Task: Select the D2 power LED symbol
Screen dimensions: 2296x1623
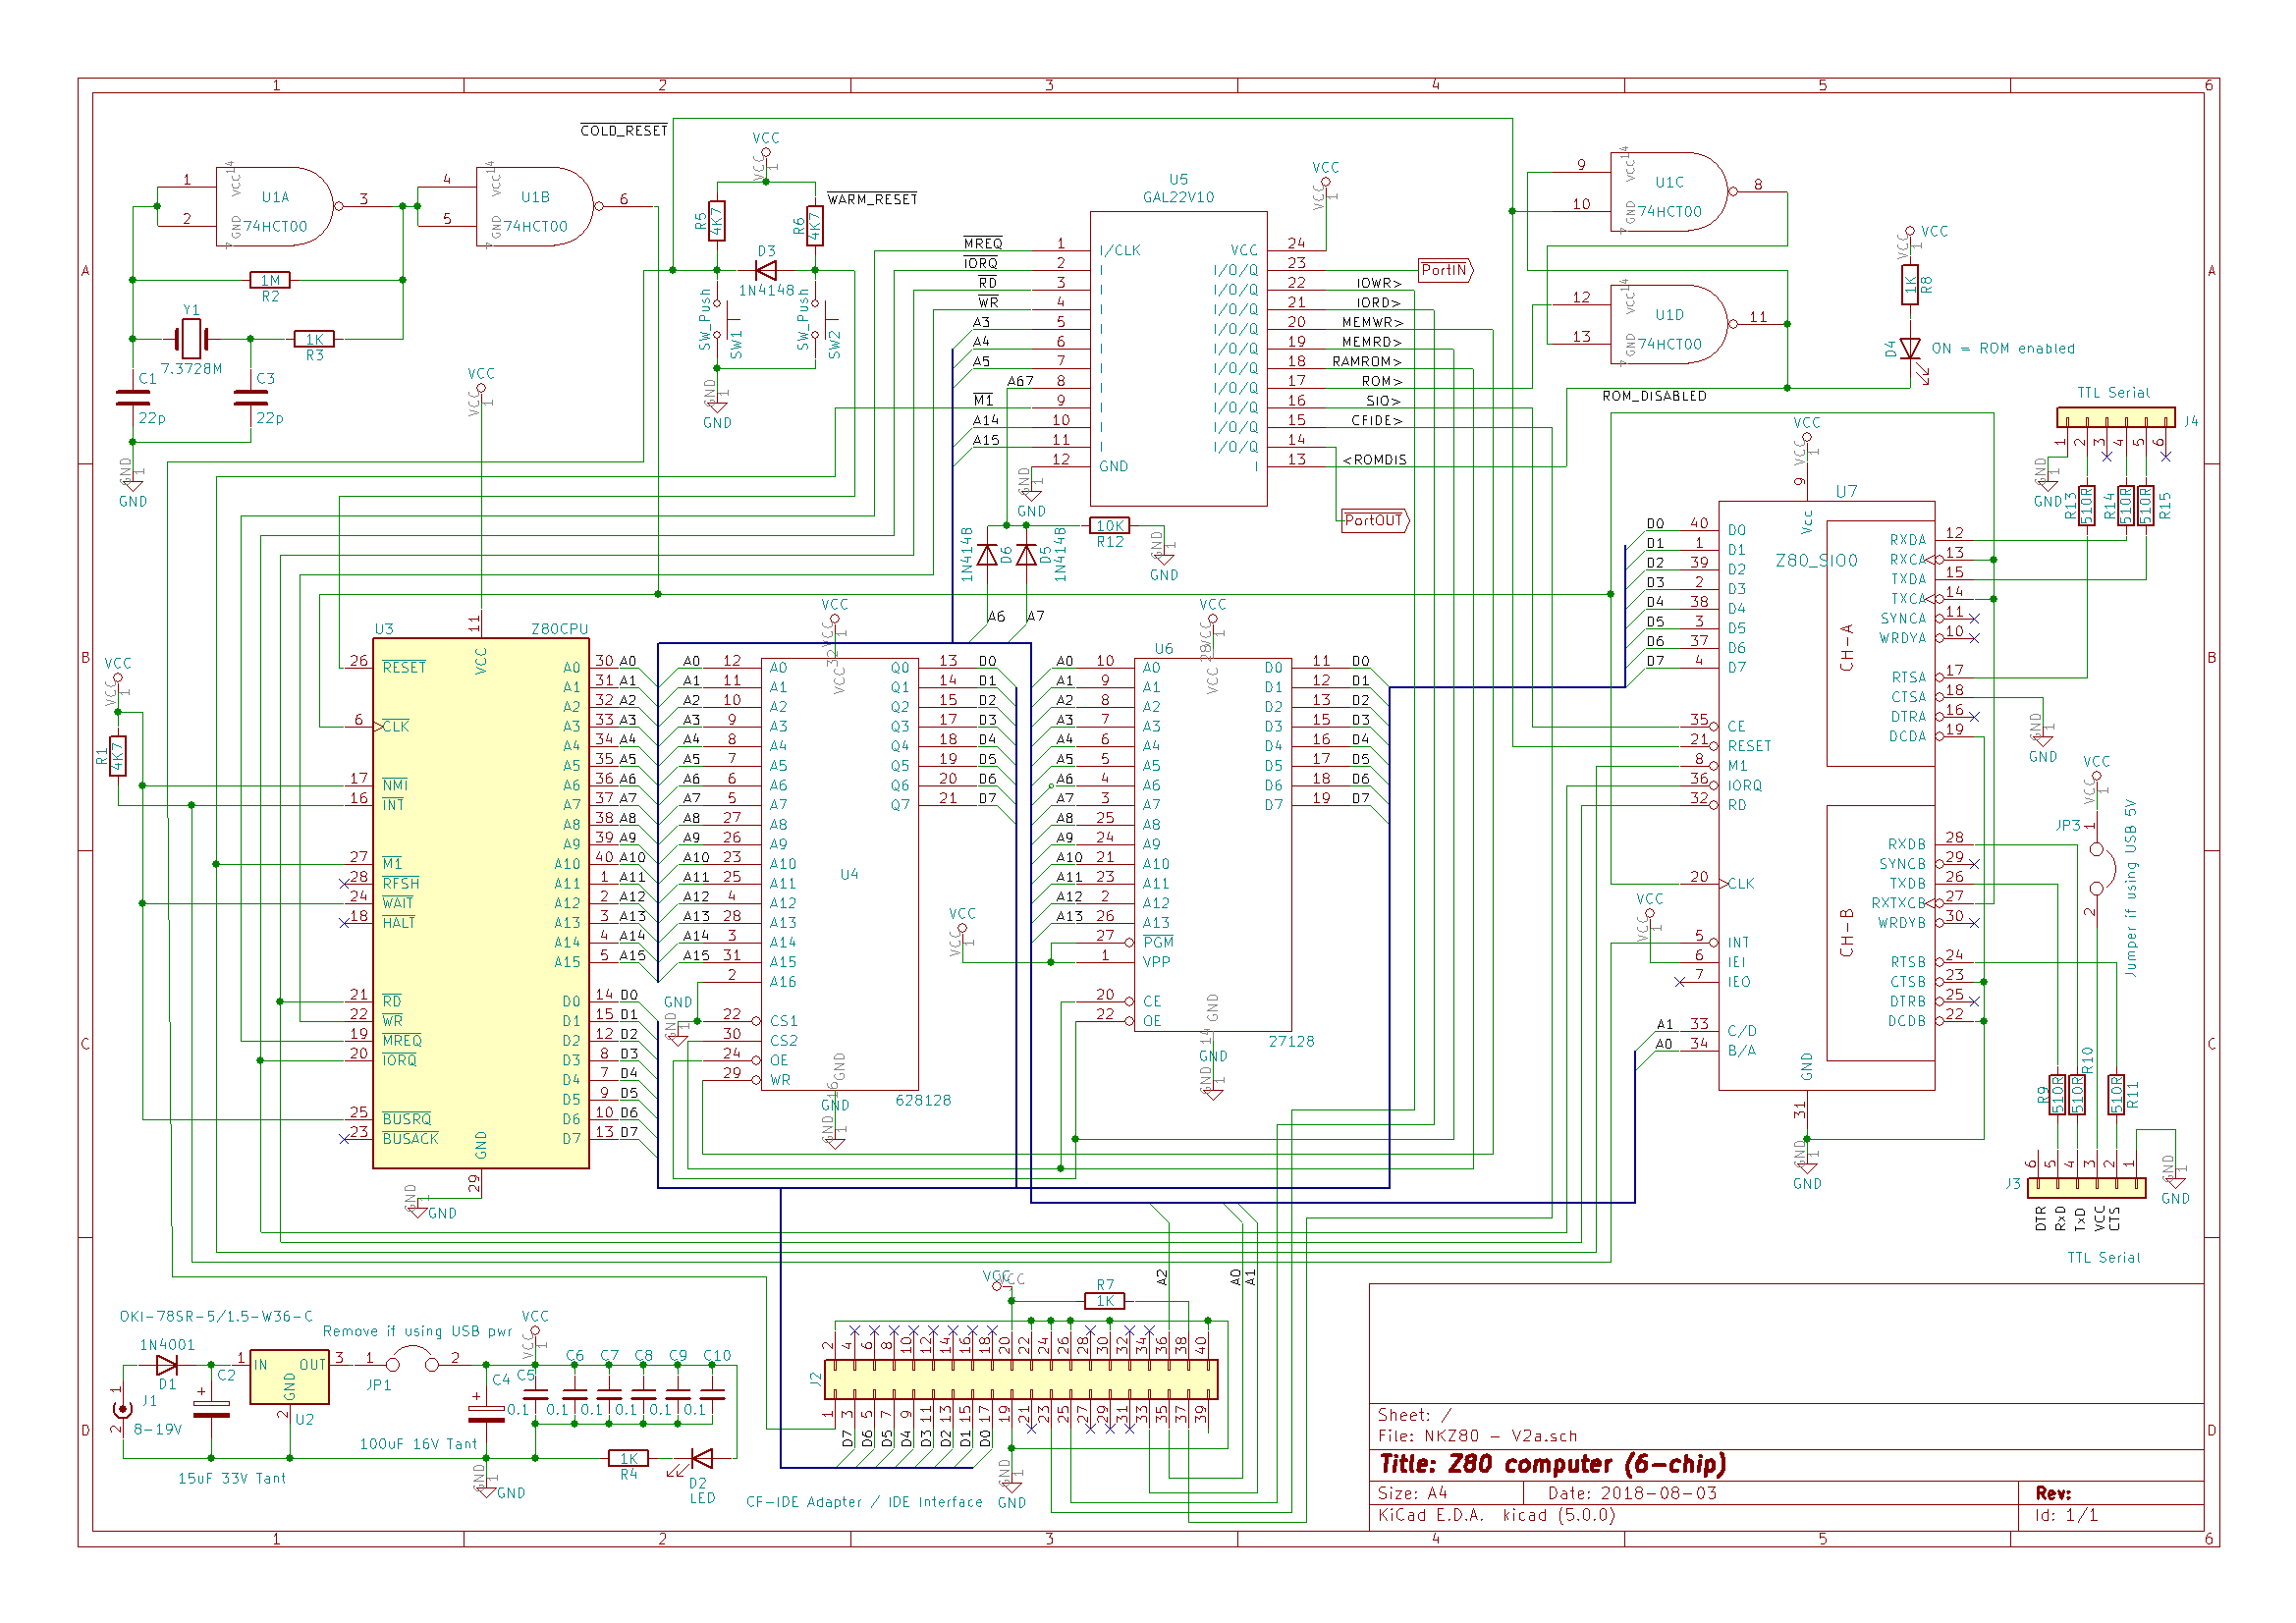Action: 702,1458
